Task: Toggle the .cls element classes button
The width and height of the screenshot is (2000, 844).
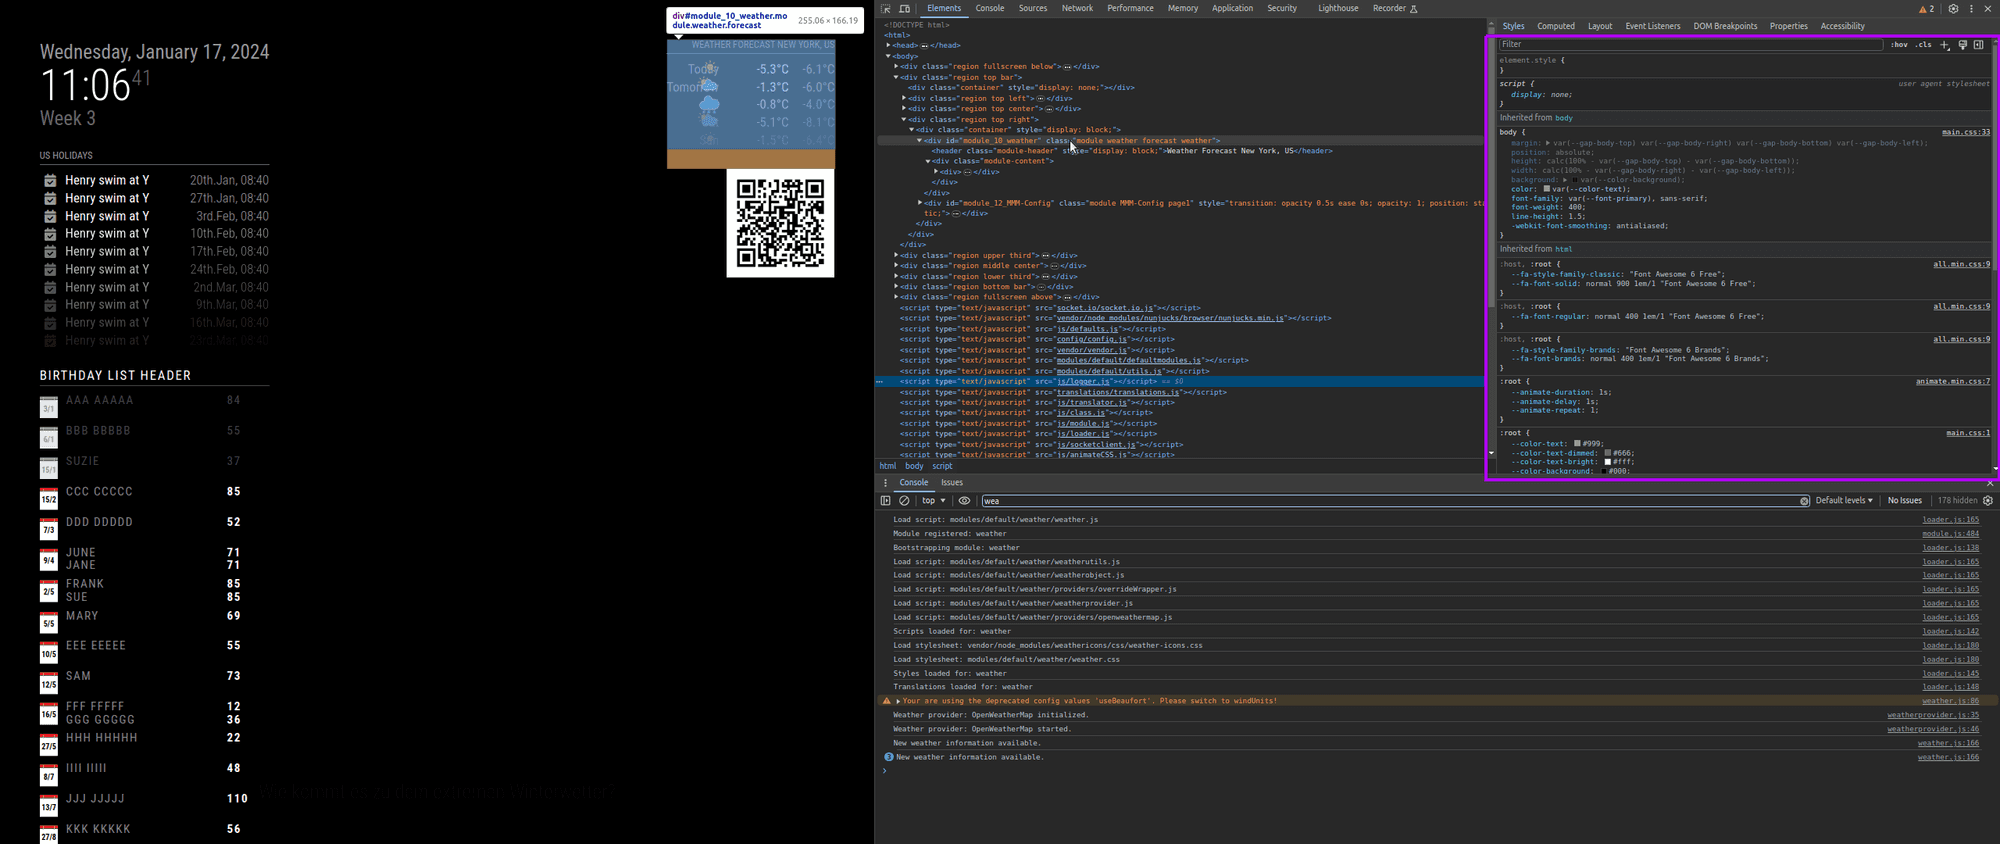Action: (1924, 44)
